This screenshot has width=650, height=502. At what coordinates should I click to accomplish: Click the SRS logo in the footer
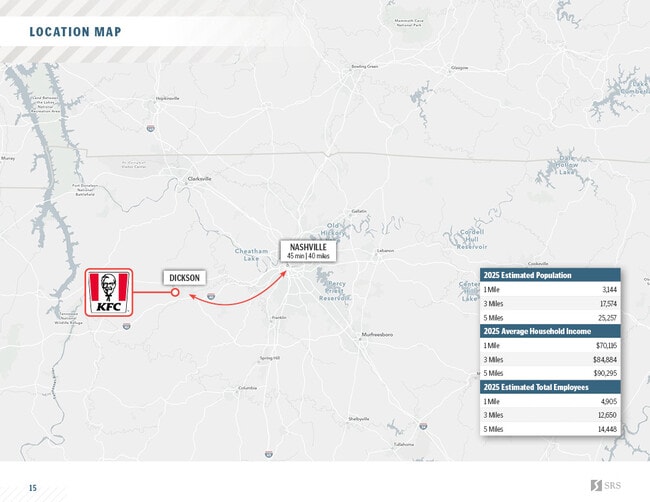[606, 485]
